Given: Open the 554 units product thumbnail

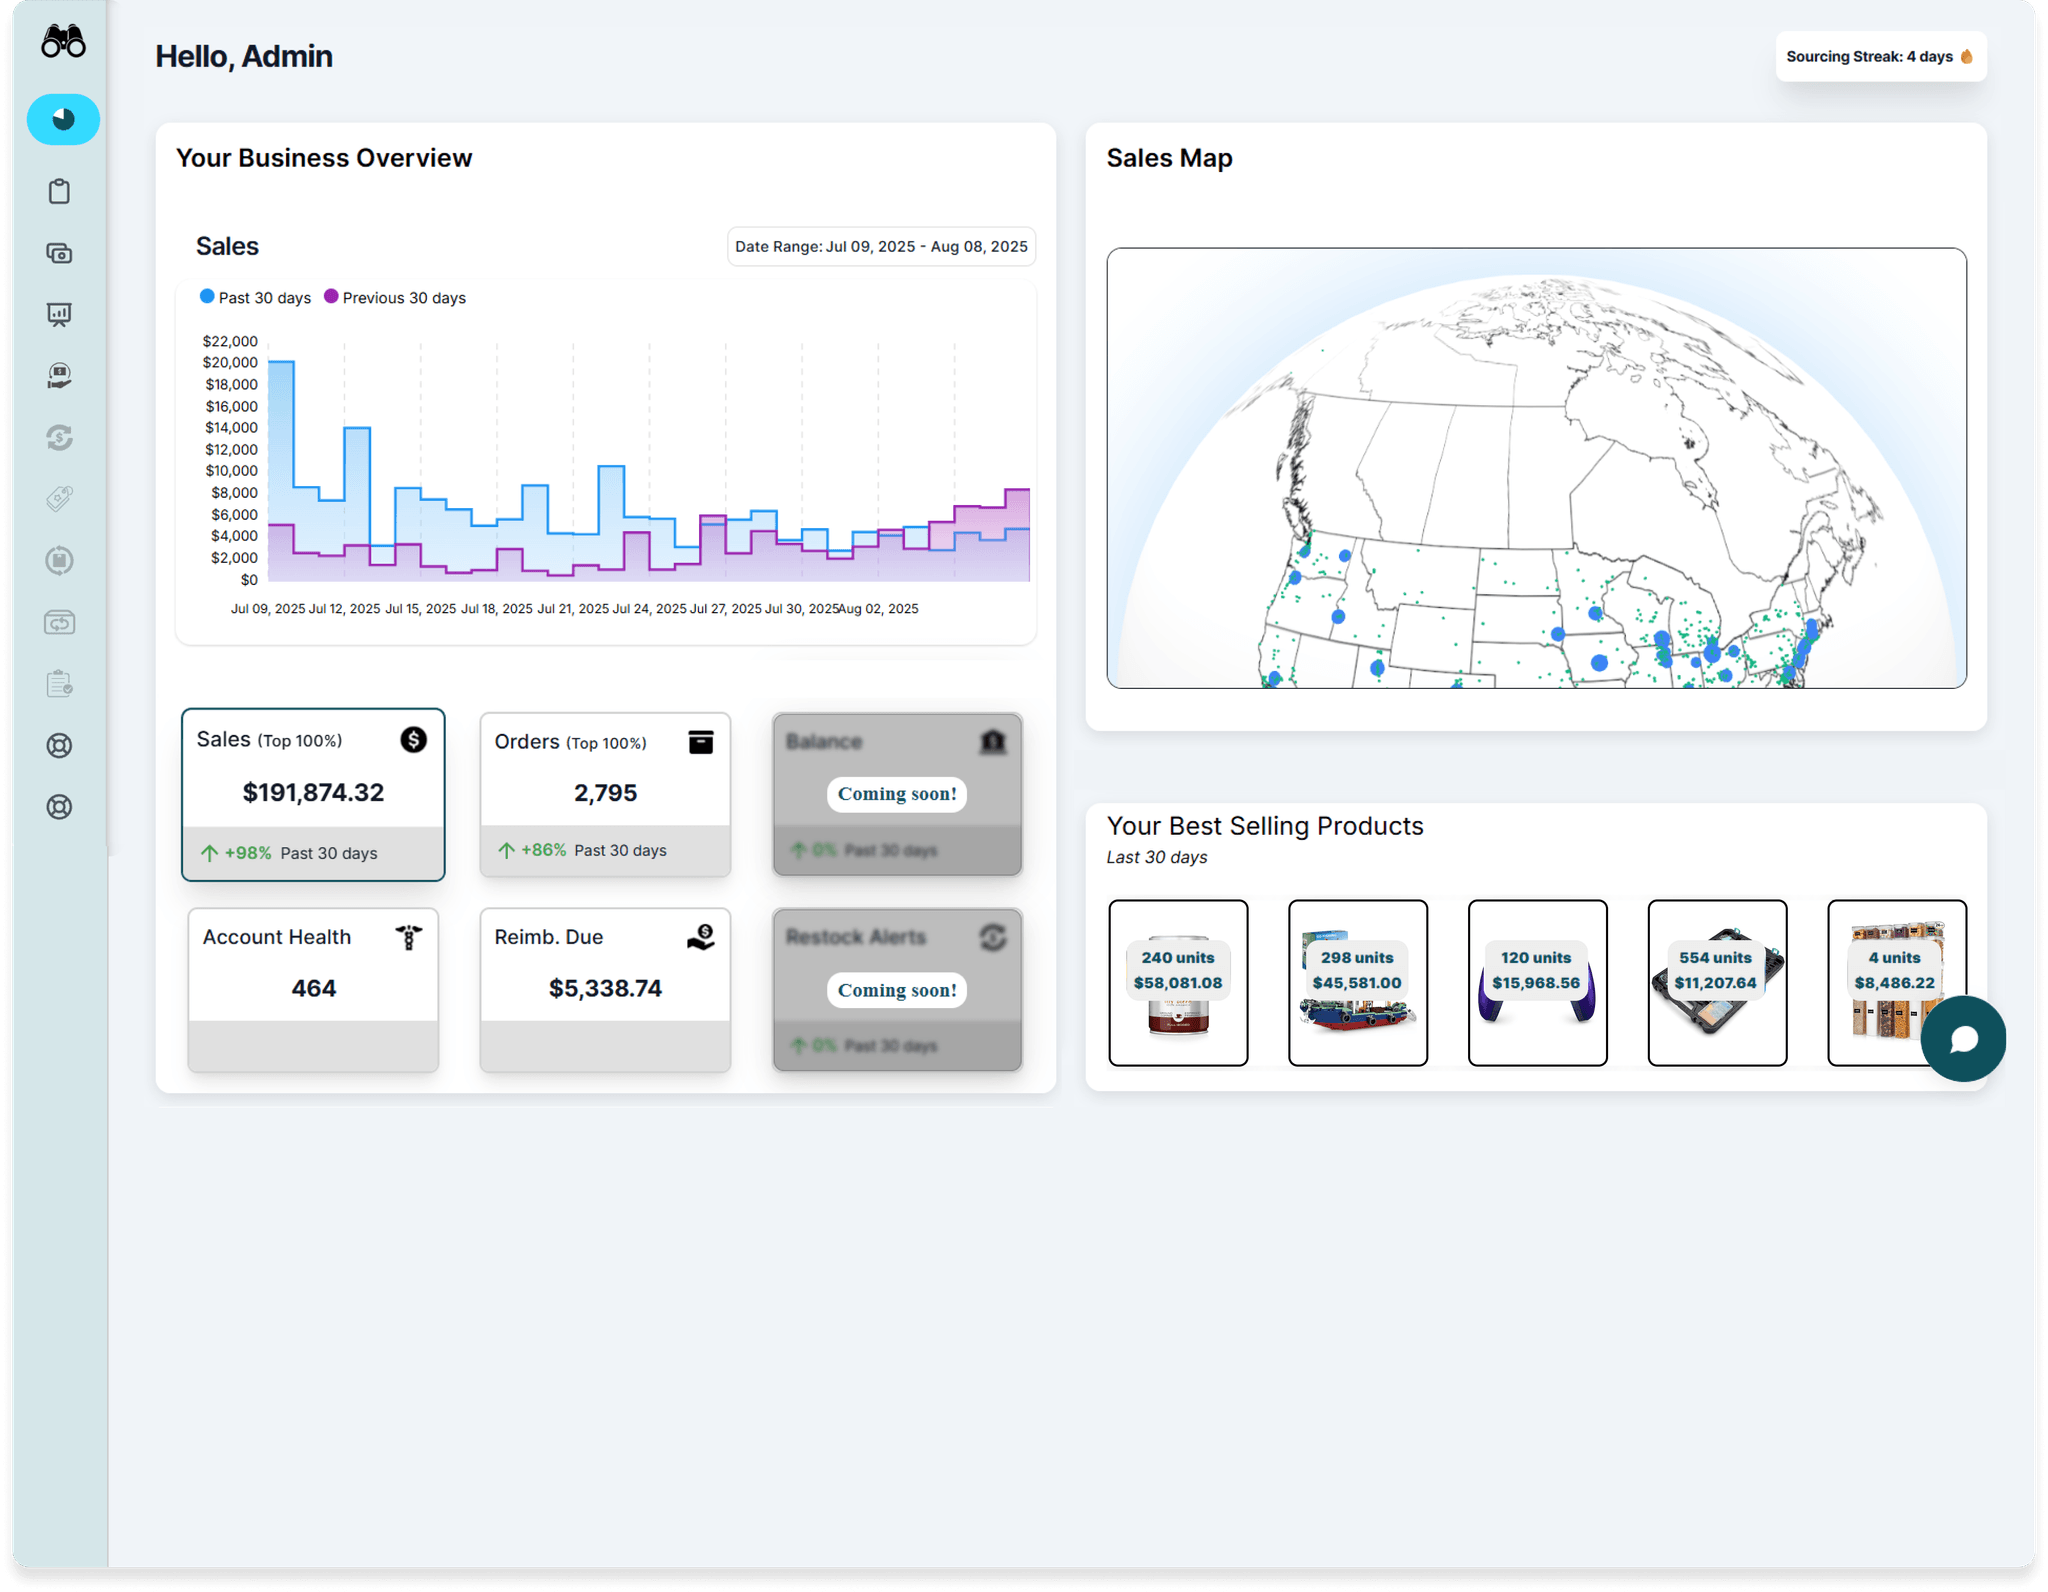Looking at the screenshot, I should [x=1716, y=983].
